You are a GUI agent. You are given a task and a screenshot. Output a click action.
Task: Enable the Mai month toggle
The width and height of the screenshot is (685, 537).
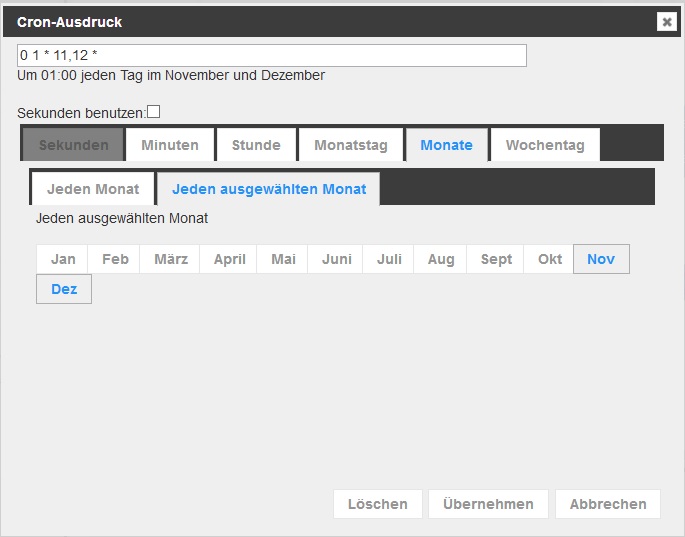[x=283, y=259]
